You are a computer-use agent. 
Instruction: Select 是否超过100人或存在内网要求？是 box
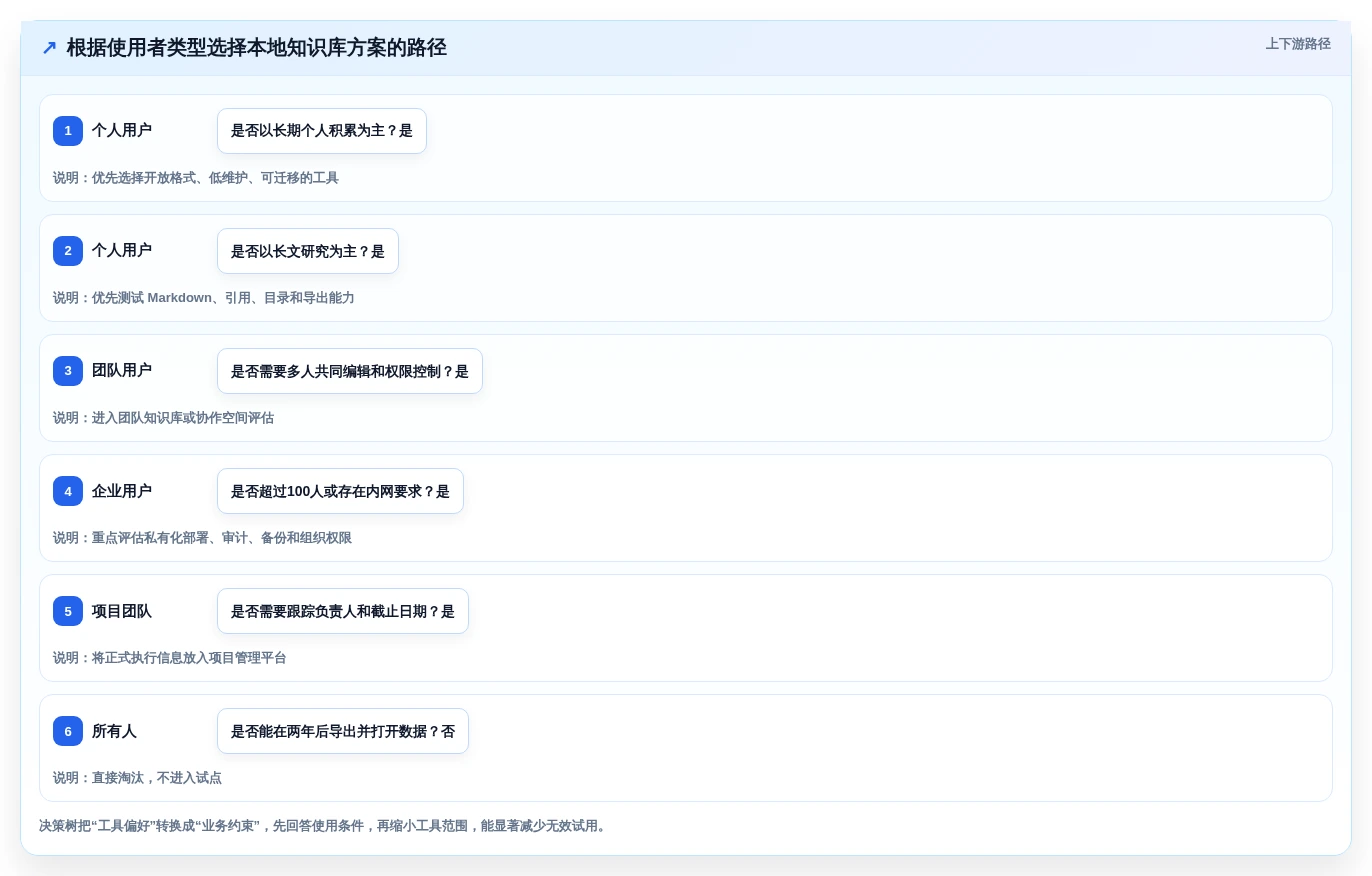pyautogui.click(x=340, y=491)
